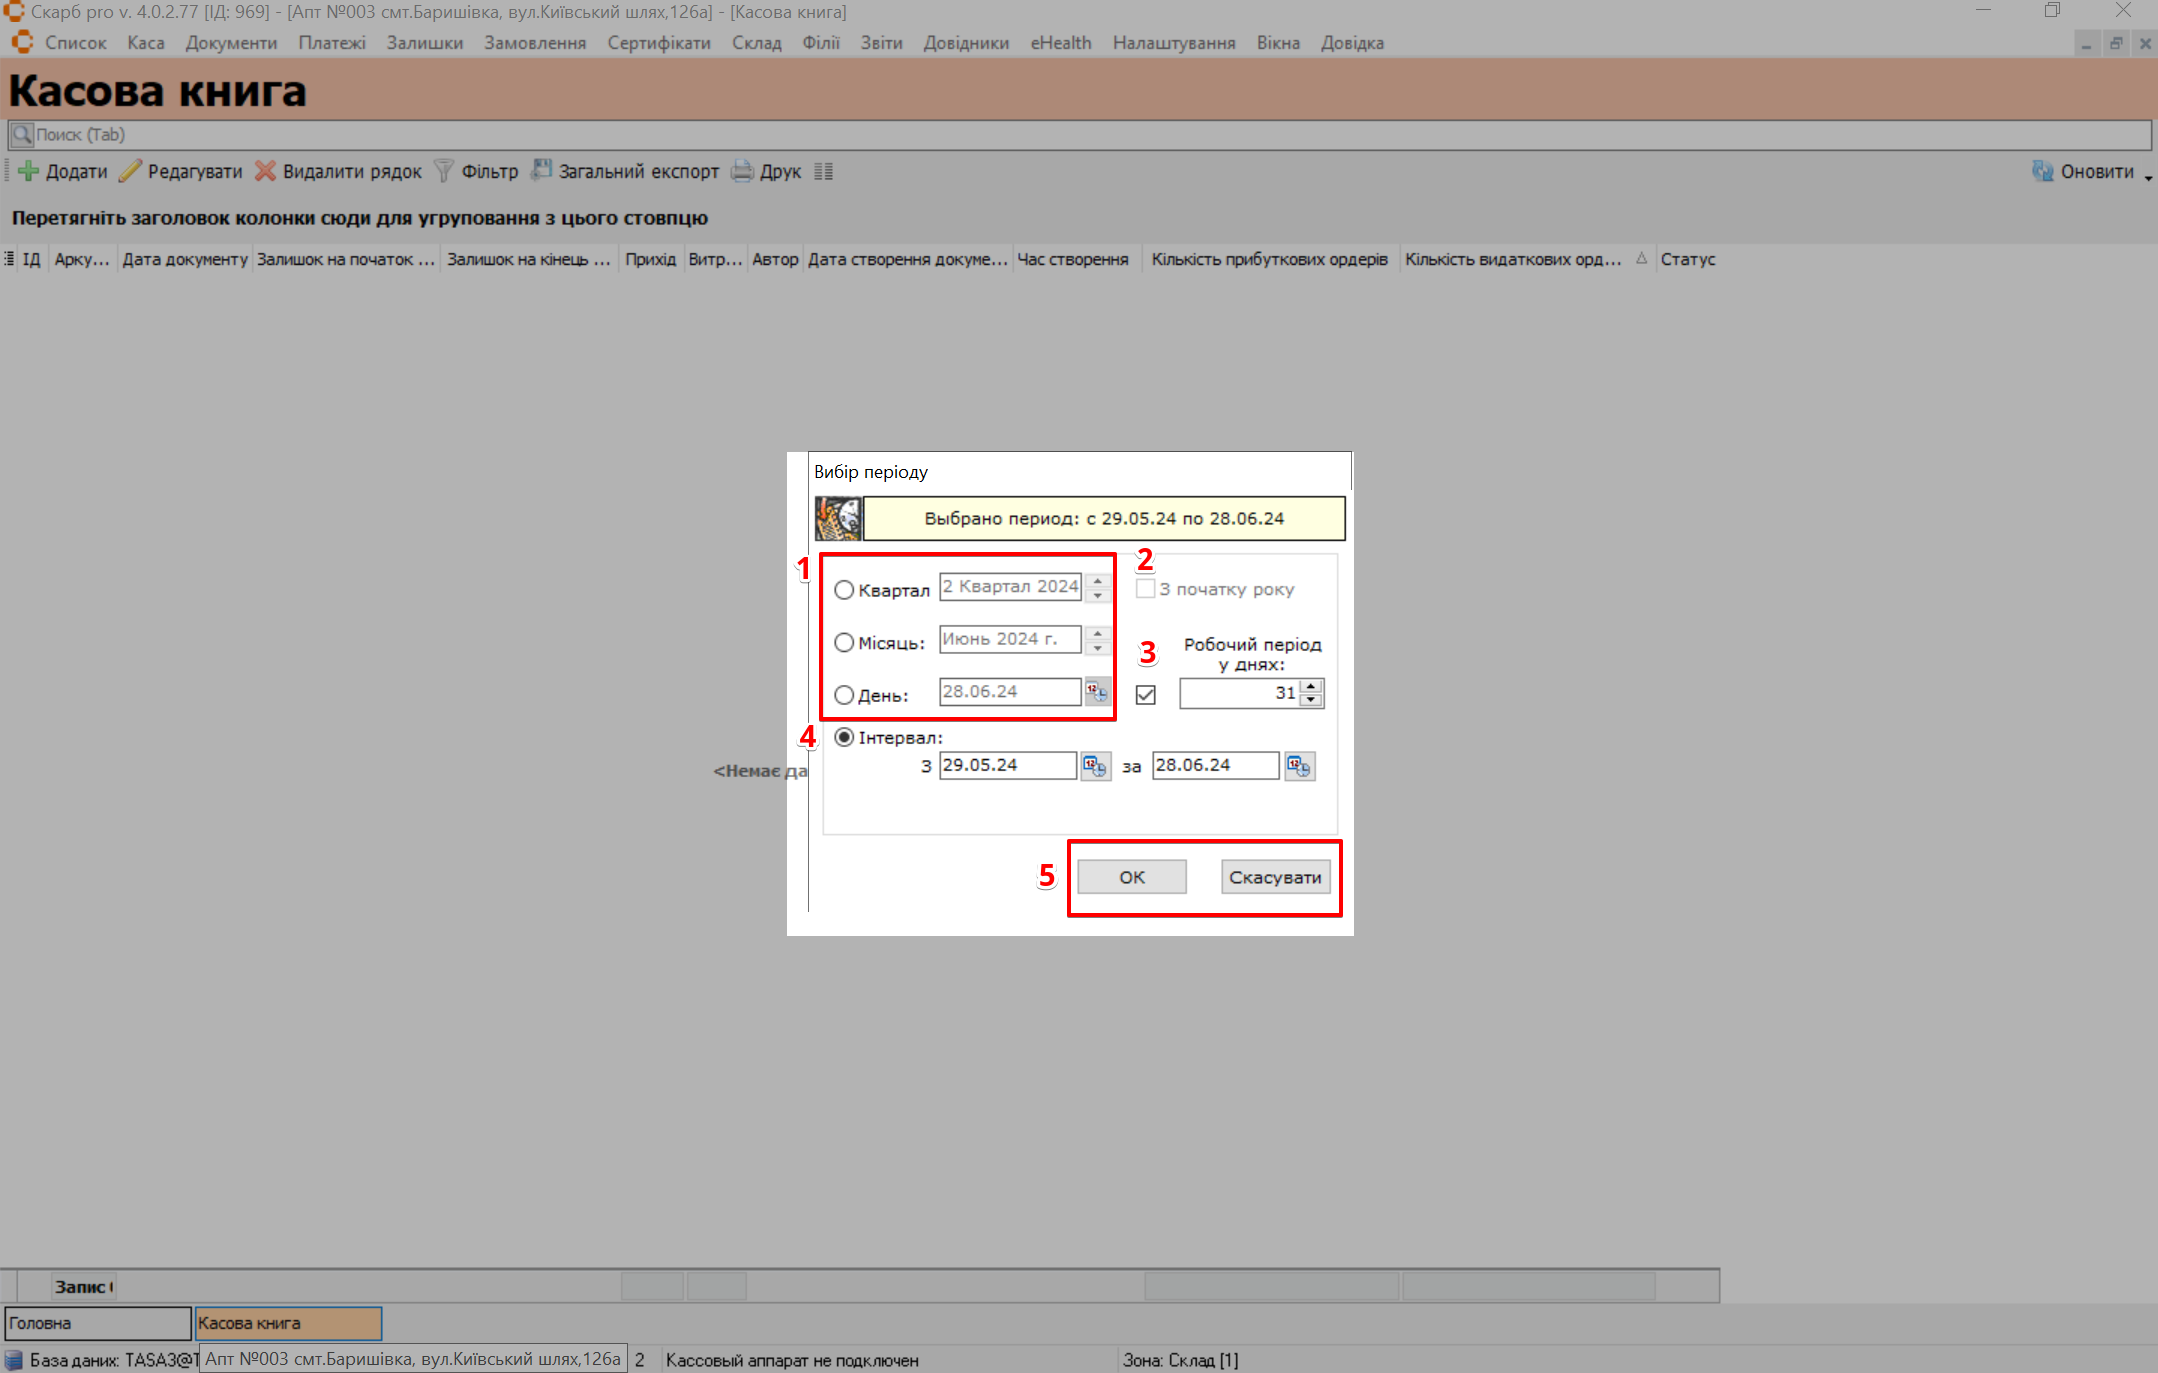Select the Місяць radio button
Screen dimensions: 2158x1373
[x=844, y=642]
